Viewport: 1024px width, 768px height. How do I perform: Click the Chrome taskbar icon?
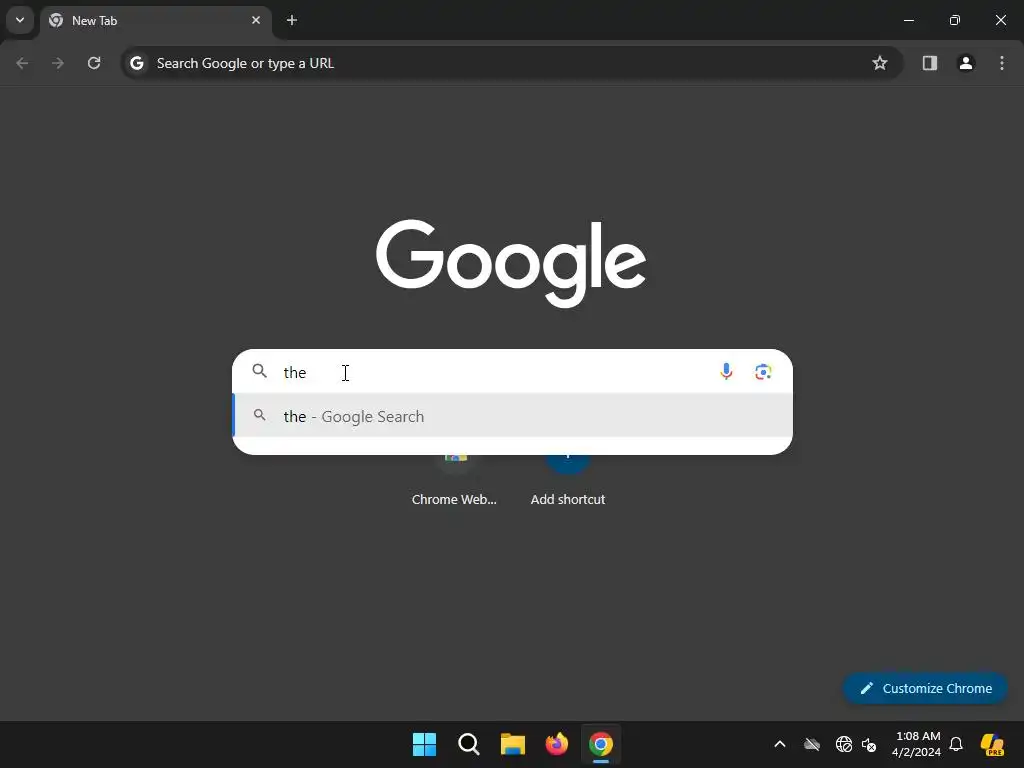click(x=601, y=744)
